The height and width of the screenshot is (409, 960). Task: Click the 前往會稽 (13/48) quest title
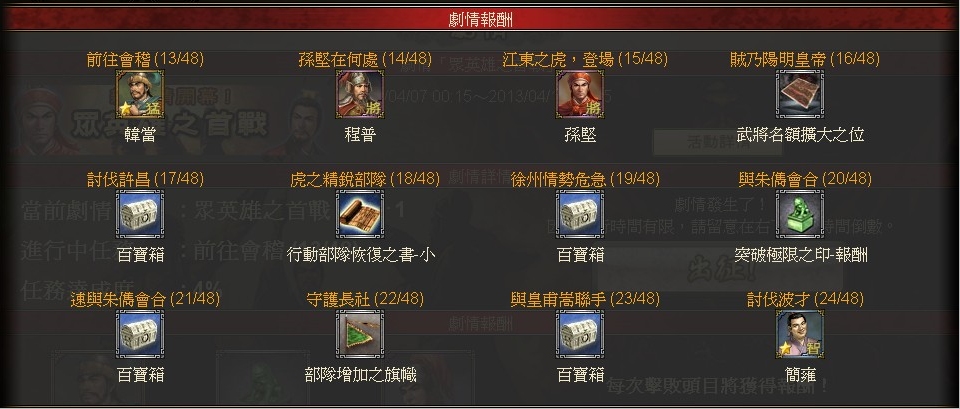pos(145,59)
